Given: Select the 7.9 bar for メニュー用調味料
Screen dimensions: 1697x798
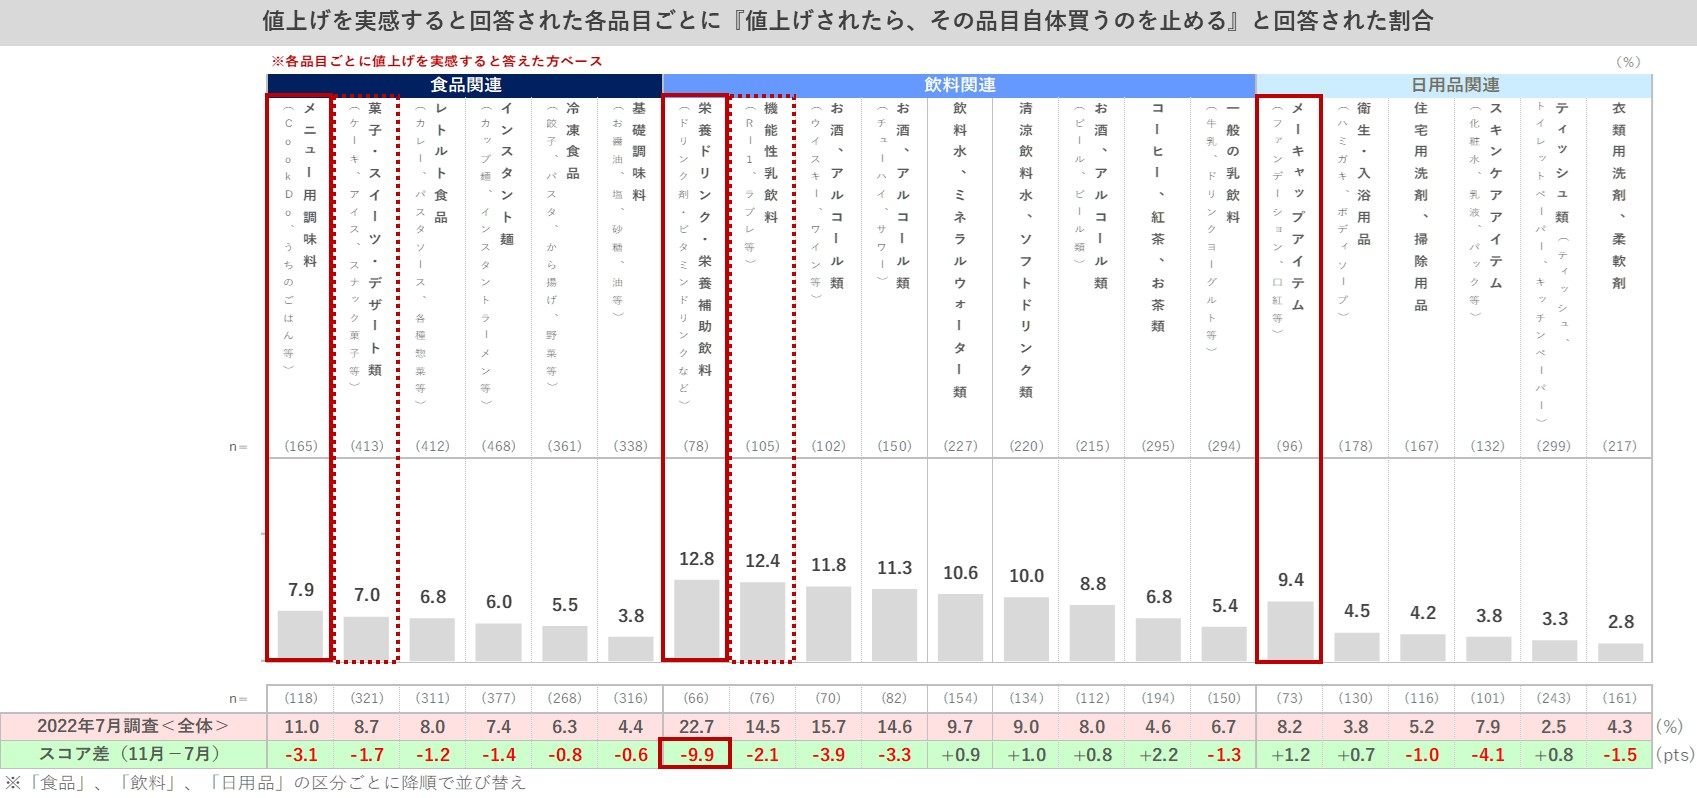Looking at the screenshot, I should pos(300,634).
